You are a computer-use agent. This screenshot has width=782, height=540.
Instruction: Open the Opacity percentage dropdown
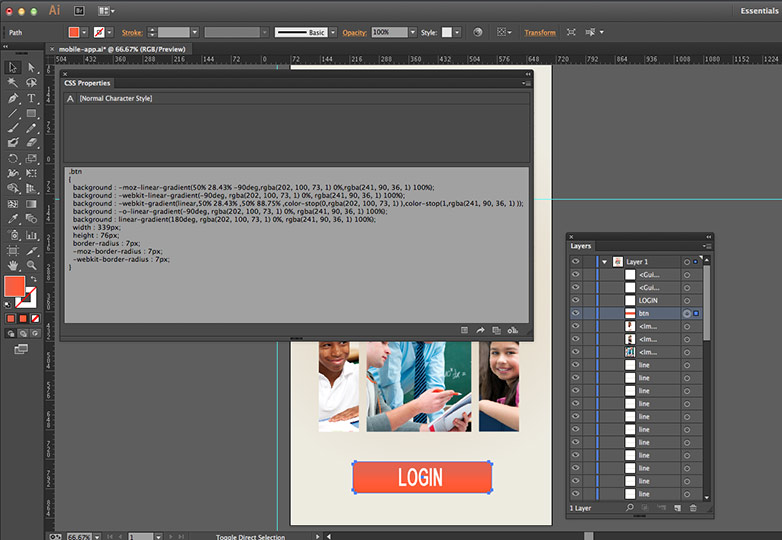coord(412,32)
